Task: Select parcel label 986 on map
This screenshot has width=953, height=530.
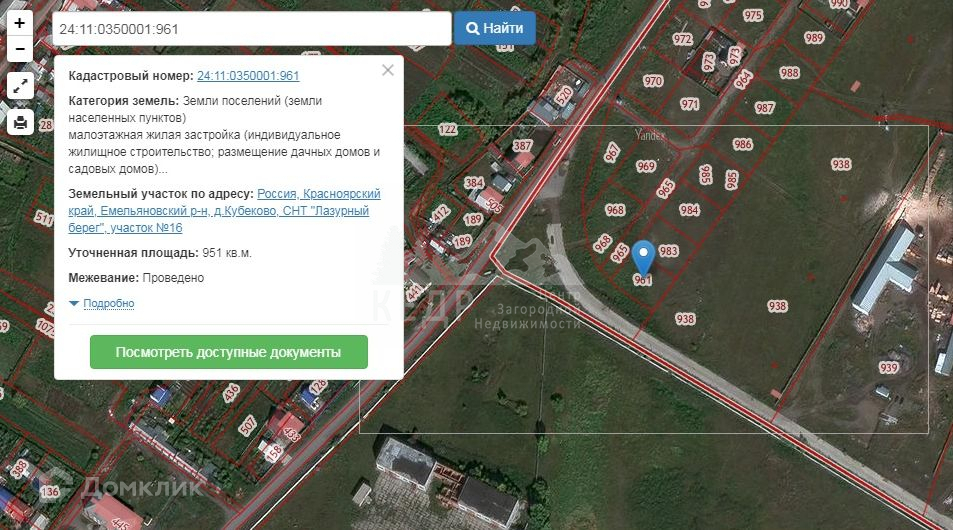Action: click(743, 144)
